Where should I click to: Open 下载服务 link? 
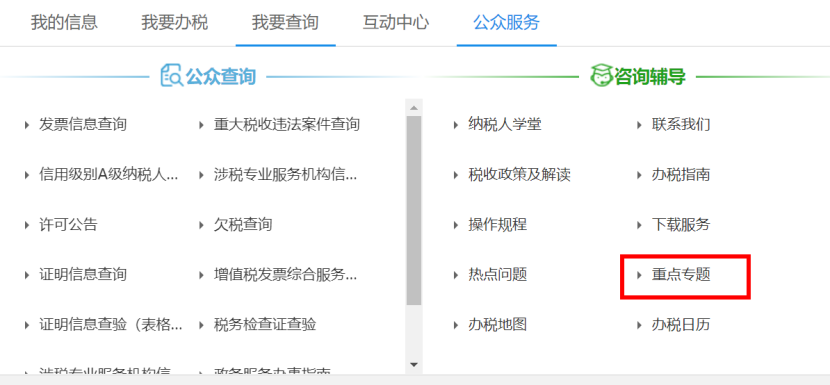[x=681, y=225]
